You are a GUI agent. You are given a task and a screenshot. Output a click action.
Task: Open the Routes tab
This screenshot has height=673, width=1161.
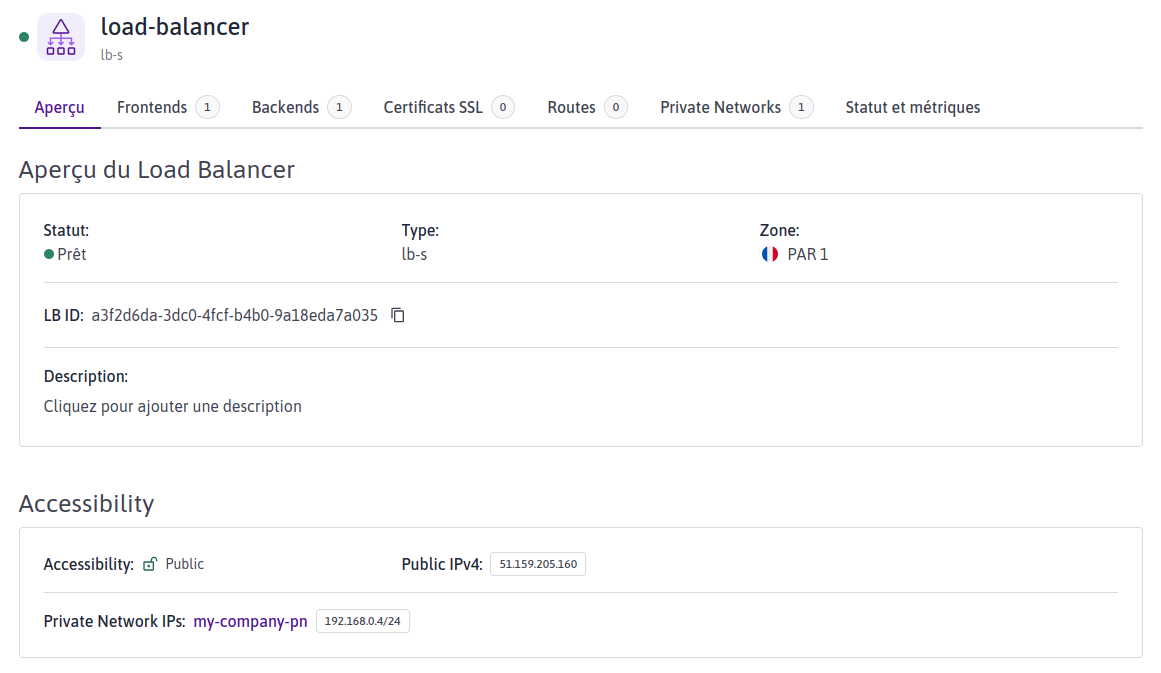pyautogui.click(x=571, y=107)
